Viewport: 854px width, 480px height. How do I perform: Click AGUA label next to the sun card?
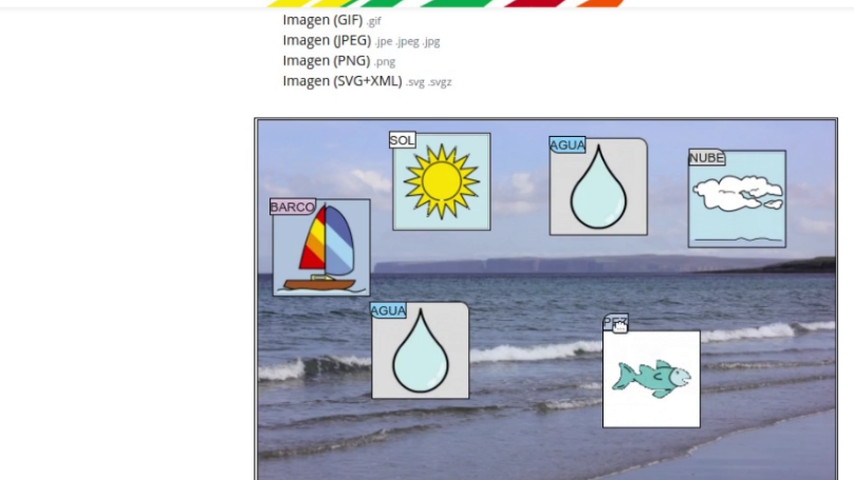coord(567,145)
